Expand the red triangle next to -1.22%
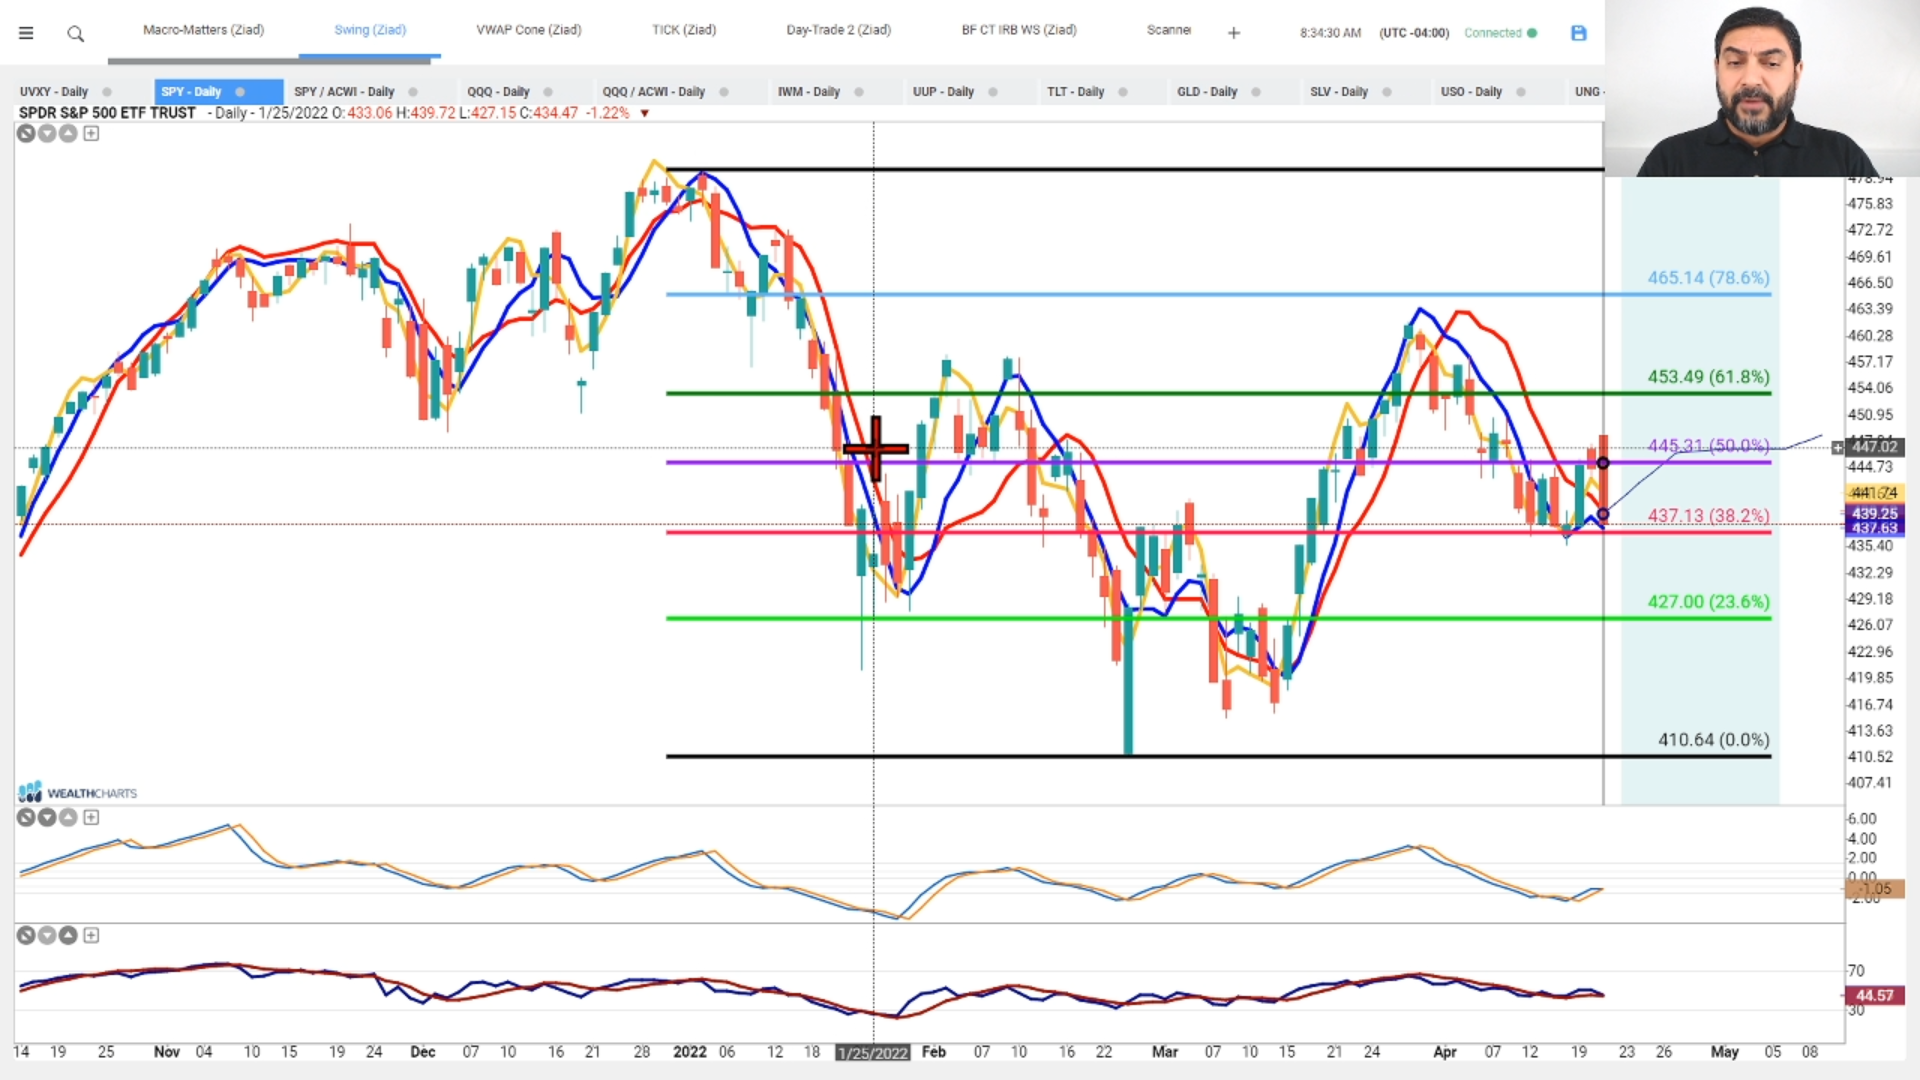This screenshot has width=1920, height=1080. (x=645, y=113)
